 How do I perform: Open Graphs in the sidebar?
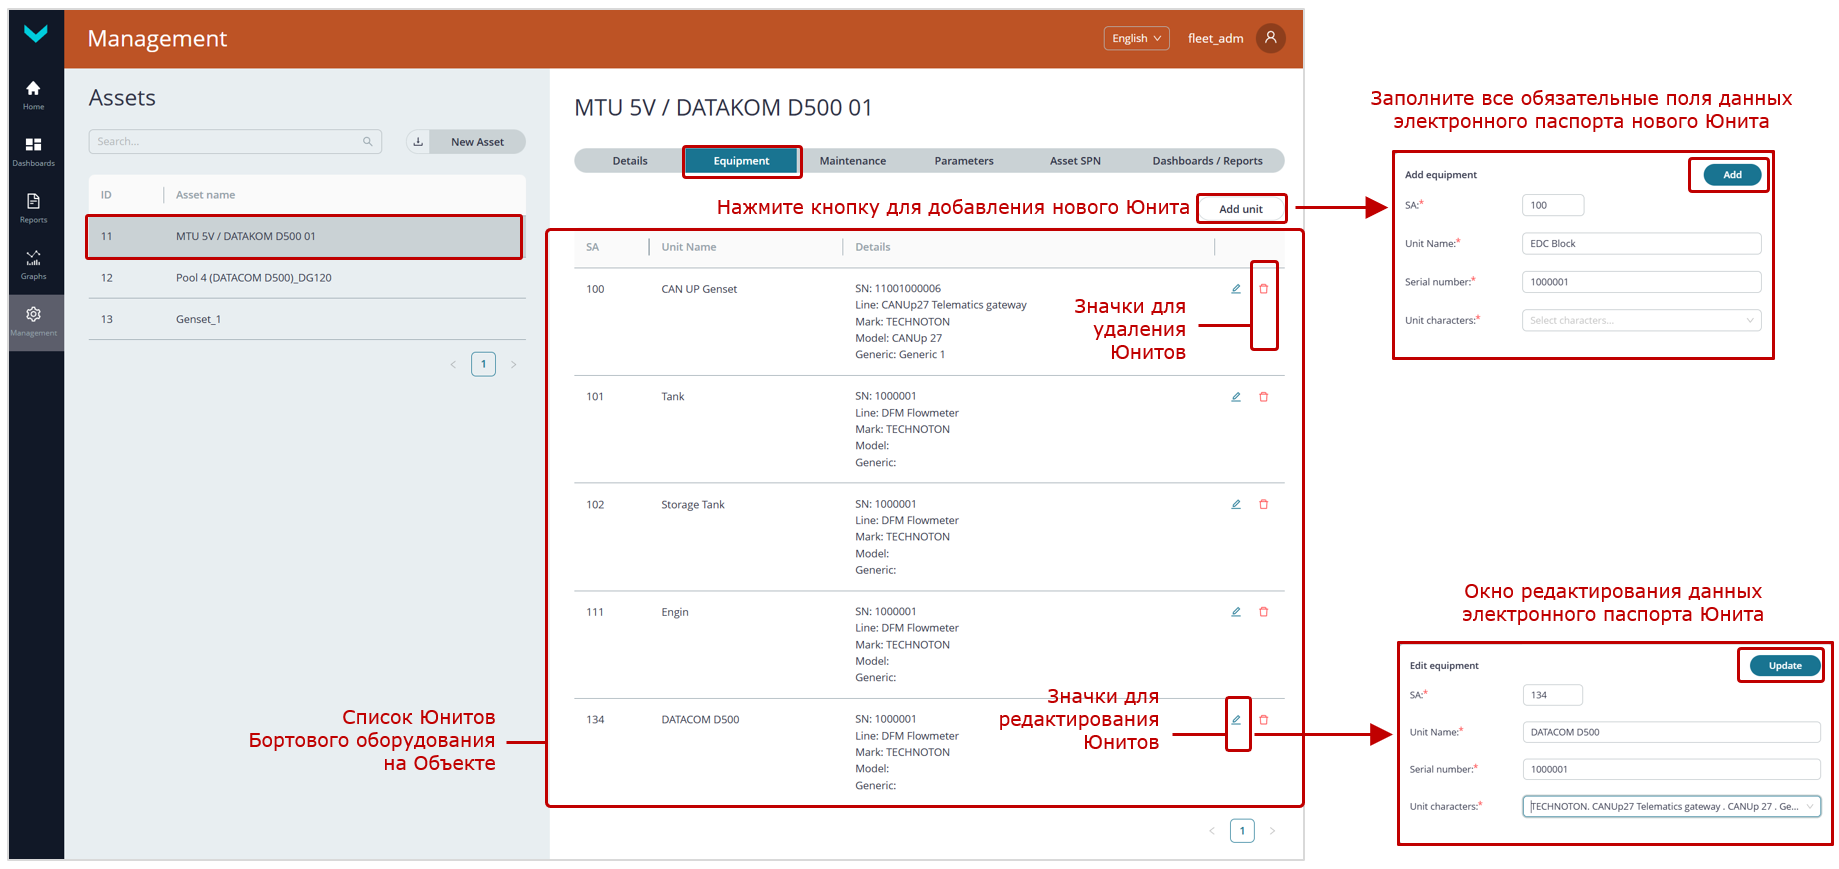(33, 264)
